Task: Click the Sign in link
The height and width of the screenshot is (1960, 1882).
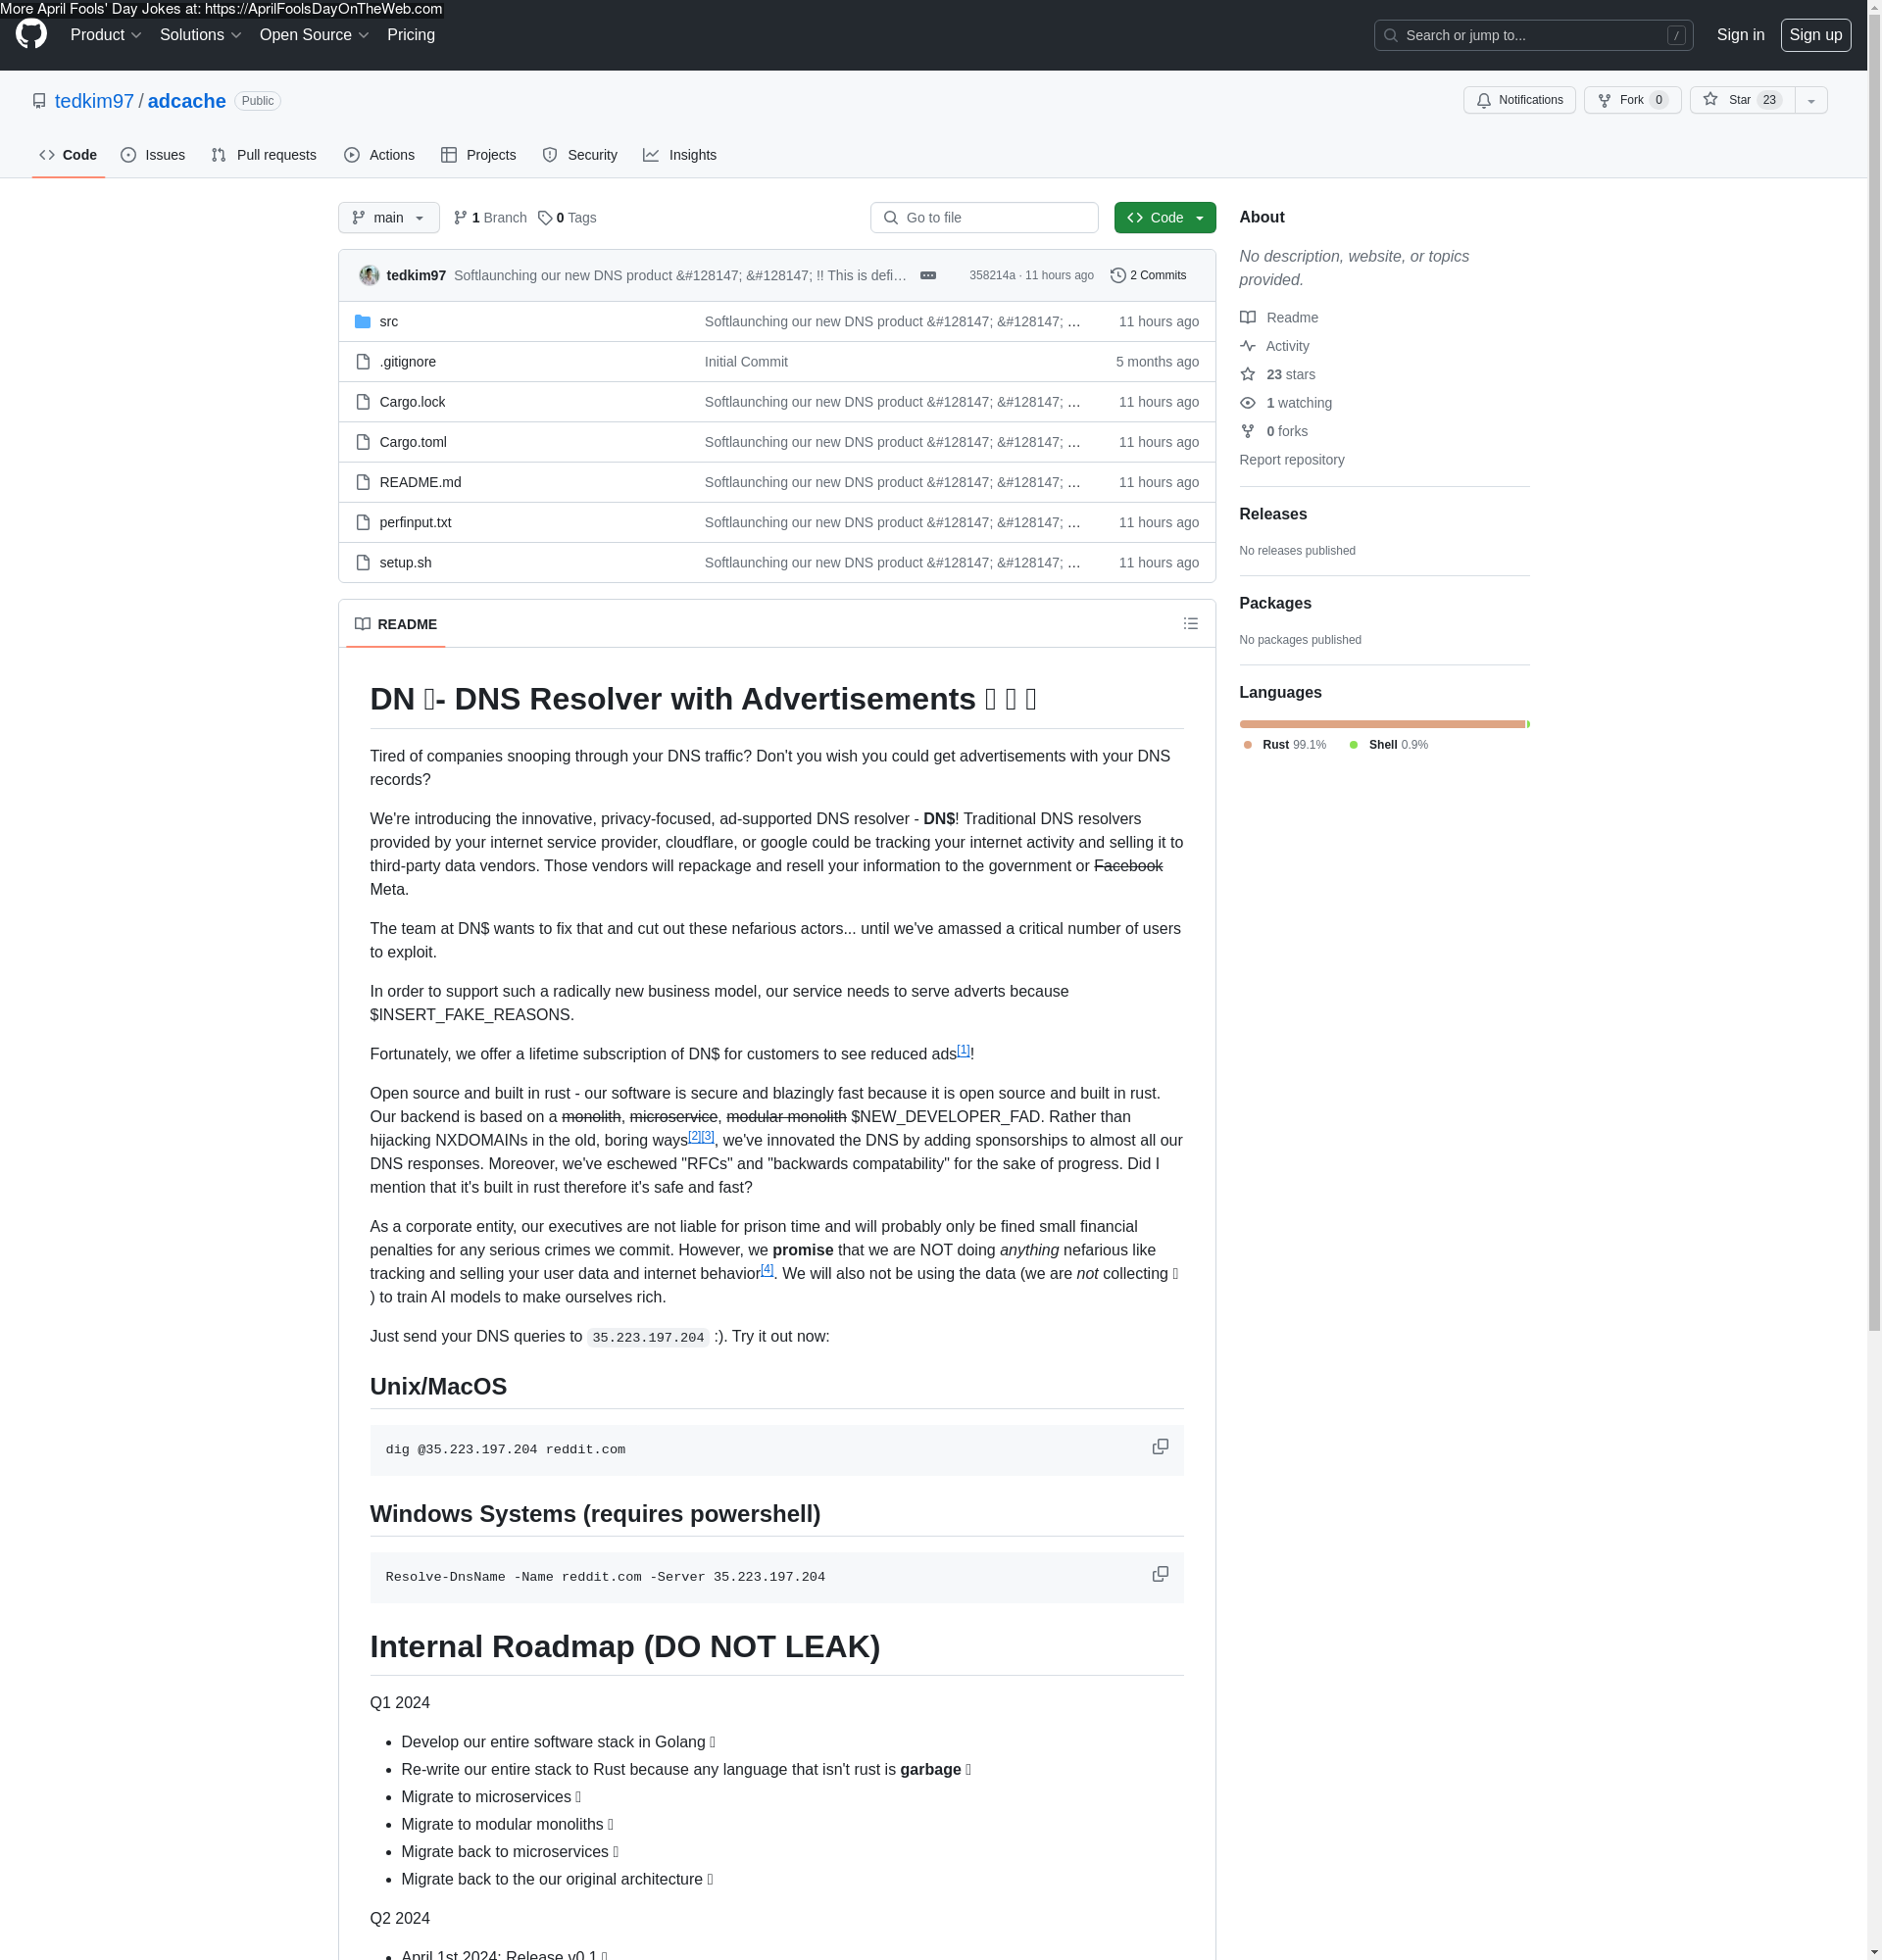Action: tap(1740, 35)
